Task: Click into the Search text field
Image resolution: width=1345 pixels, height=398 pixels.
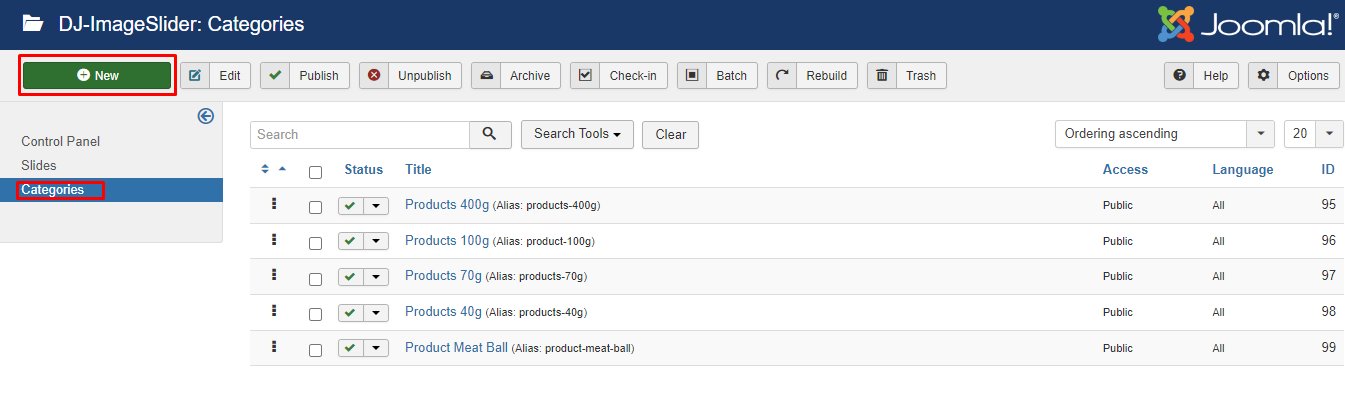Action: (360, 134)
